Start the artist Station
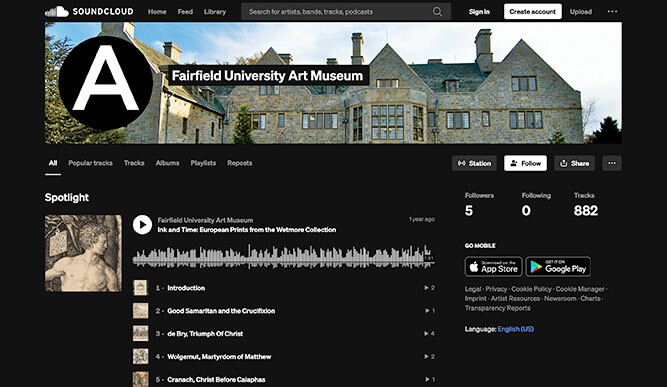Viewport: 667px width, 387px height. tap(474, 163)
